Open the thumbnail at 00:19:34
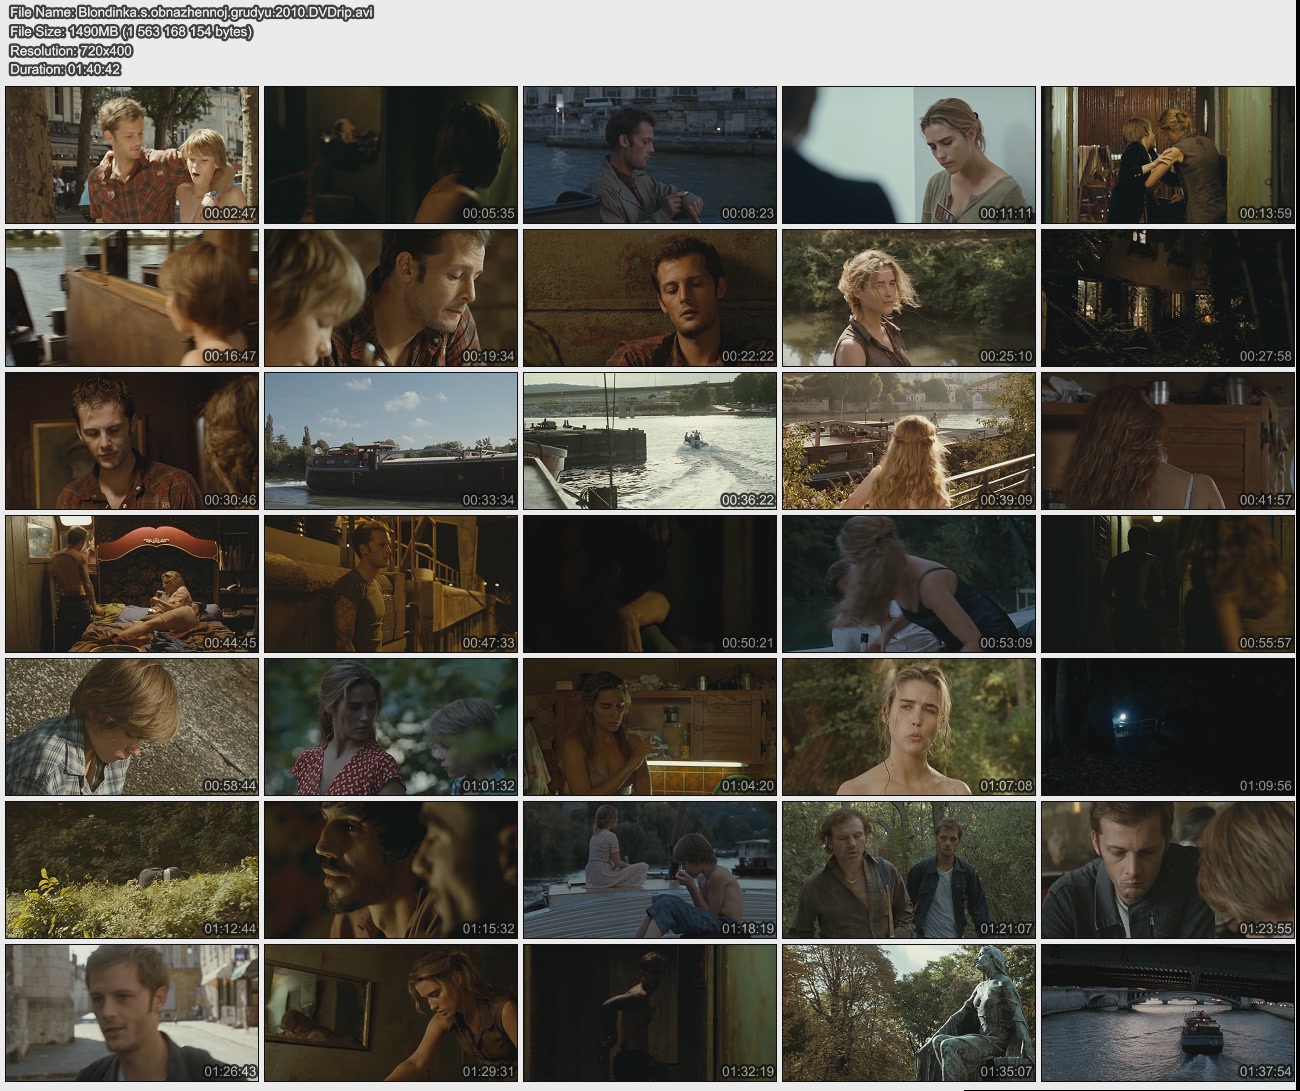 pyautogui.click(x=391, y=298)
